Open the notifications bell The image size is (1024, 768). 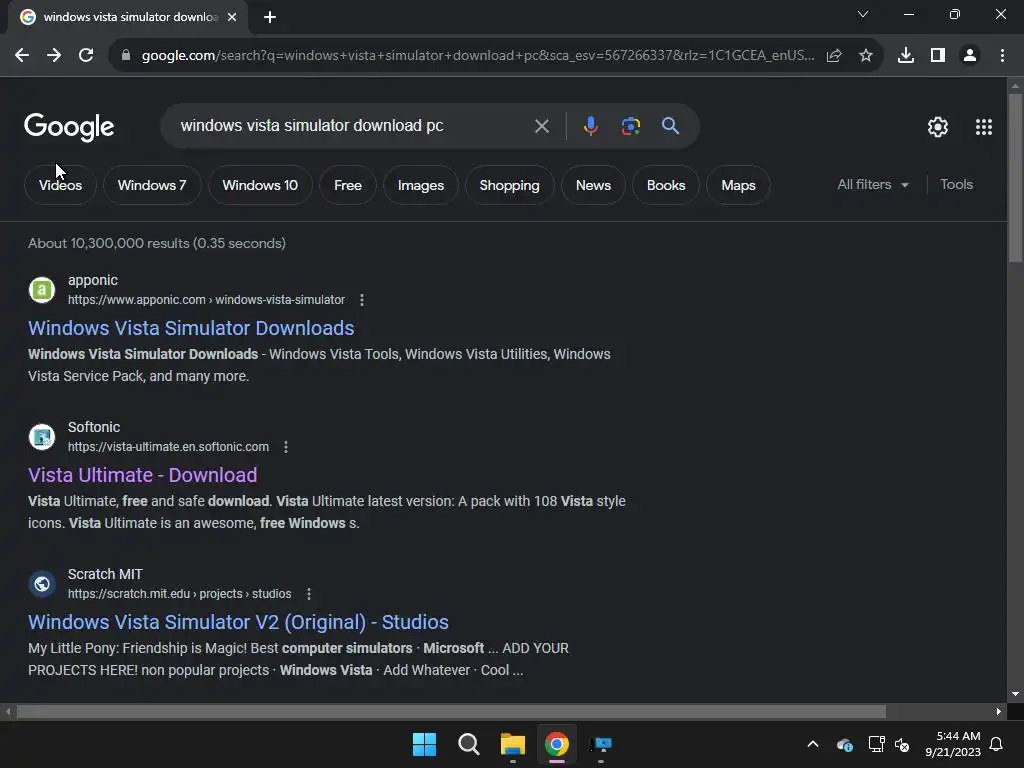(997, 744)
